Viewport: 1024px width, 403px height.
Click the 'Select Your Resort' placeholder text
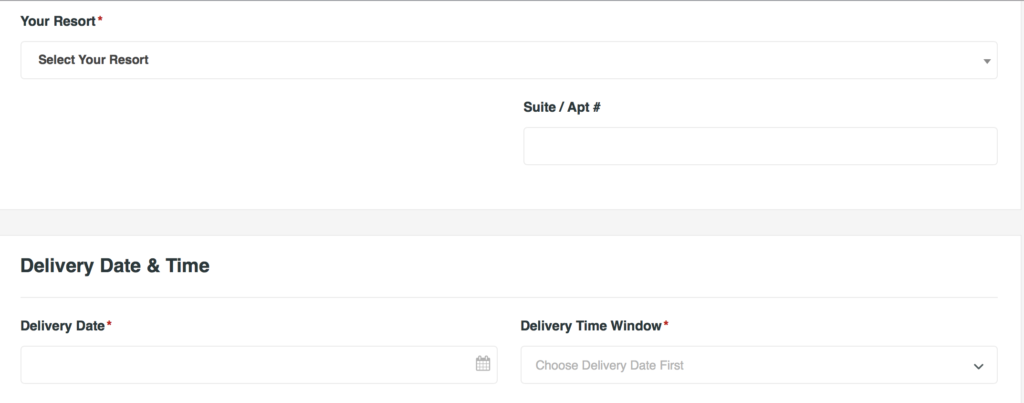tap(93, 60)
